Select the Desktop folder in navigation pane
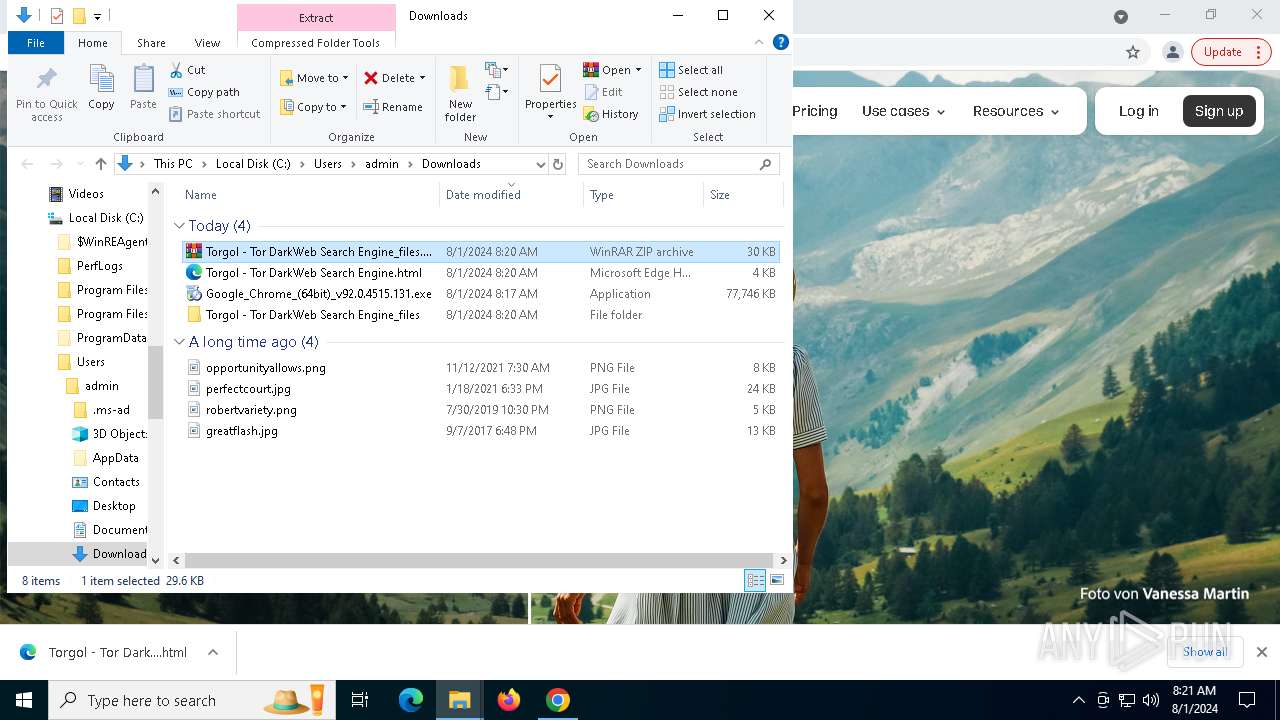 coord(113,506)
